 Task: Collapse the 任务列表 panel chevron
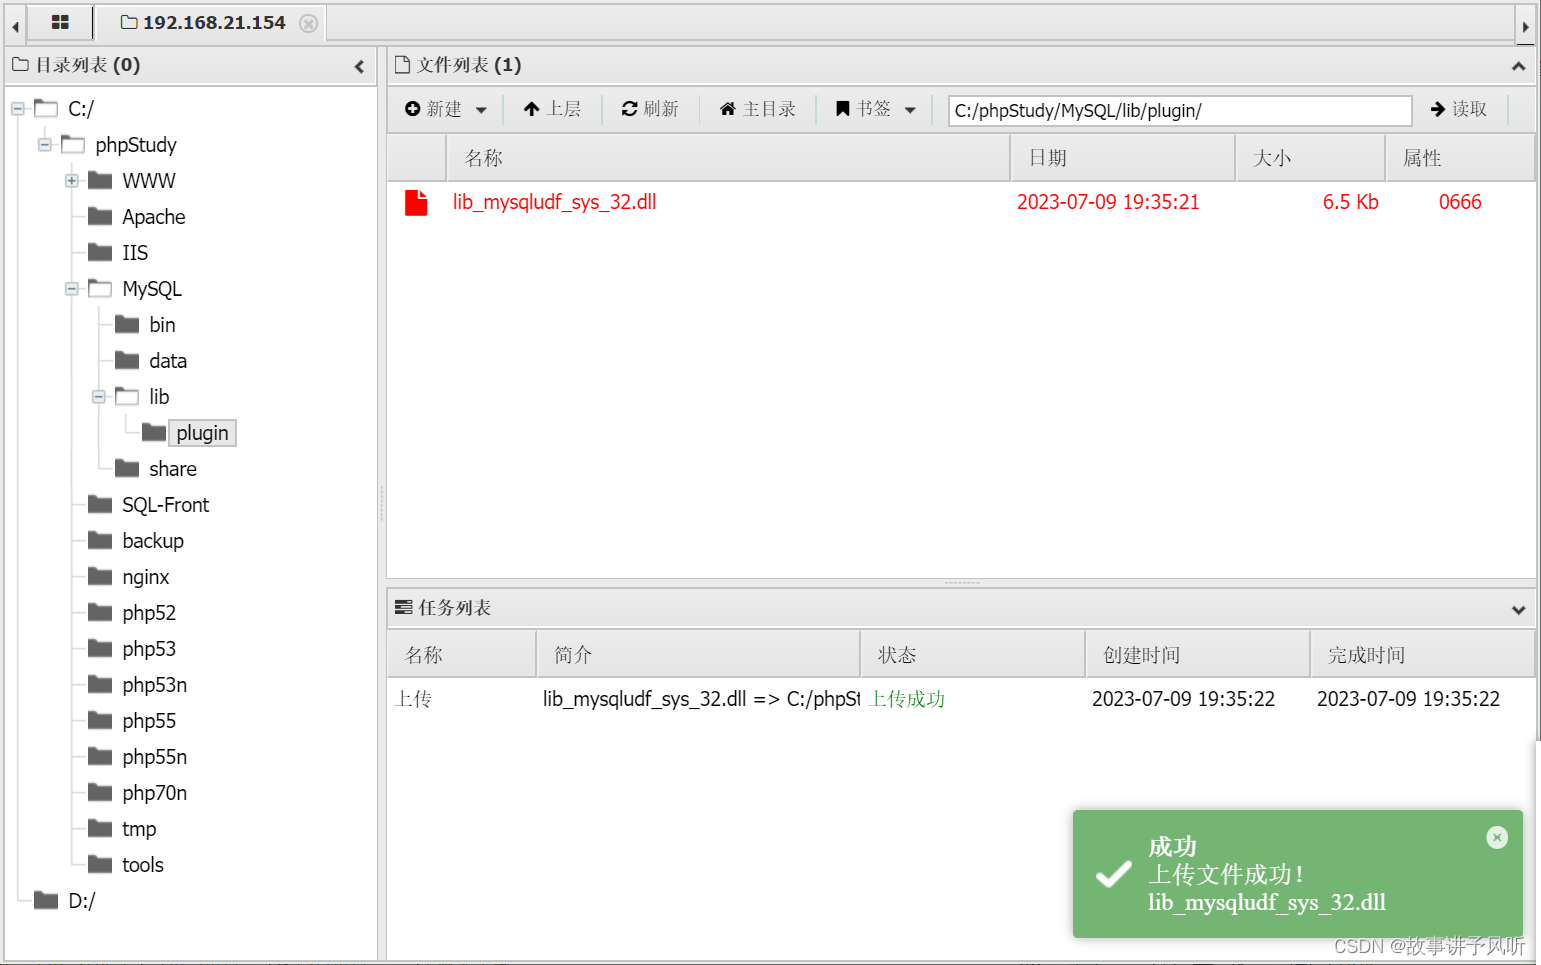coord(1518,608)
